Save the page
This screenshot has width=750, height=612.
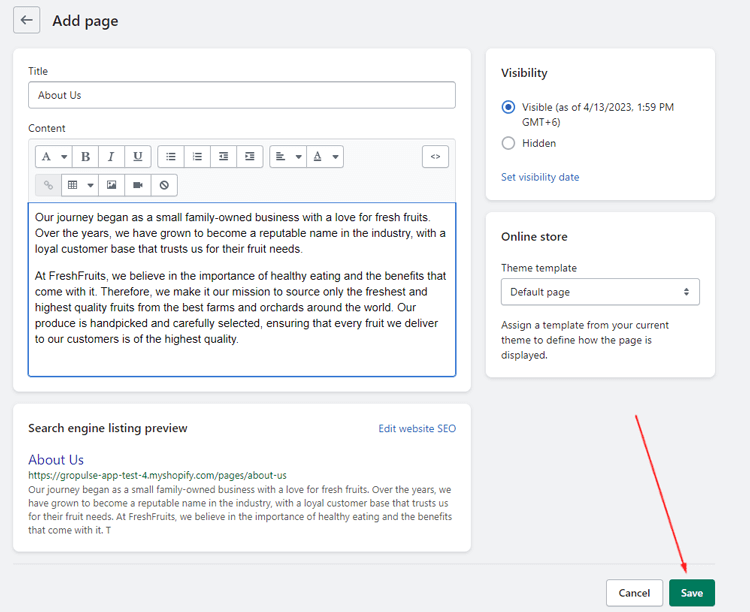[692, 593]
